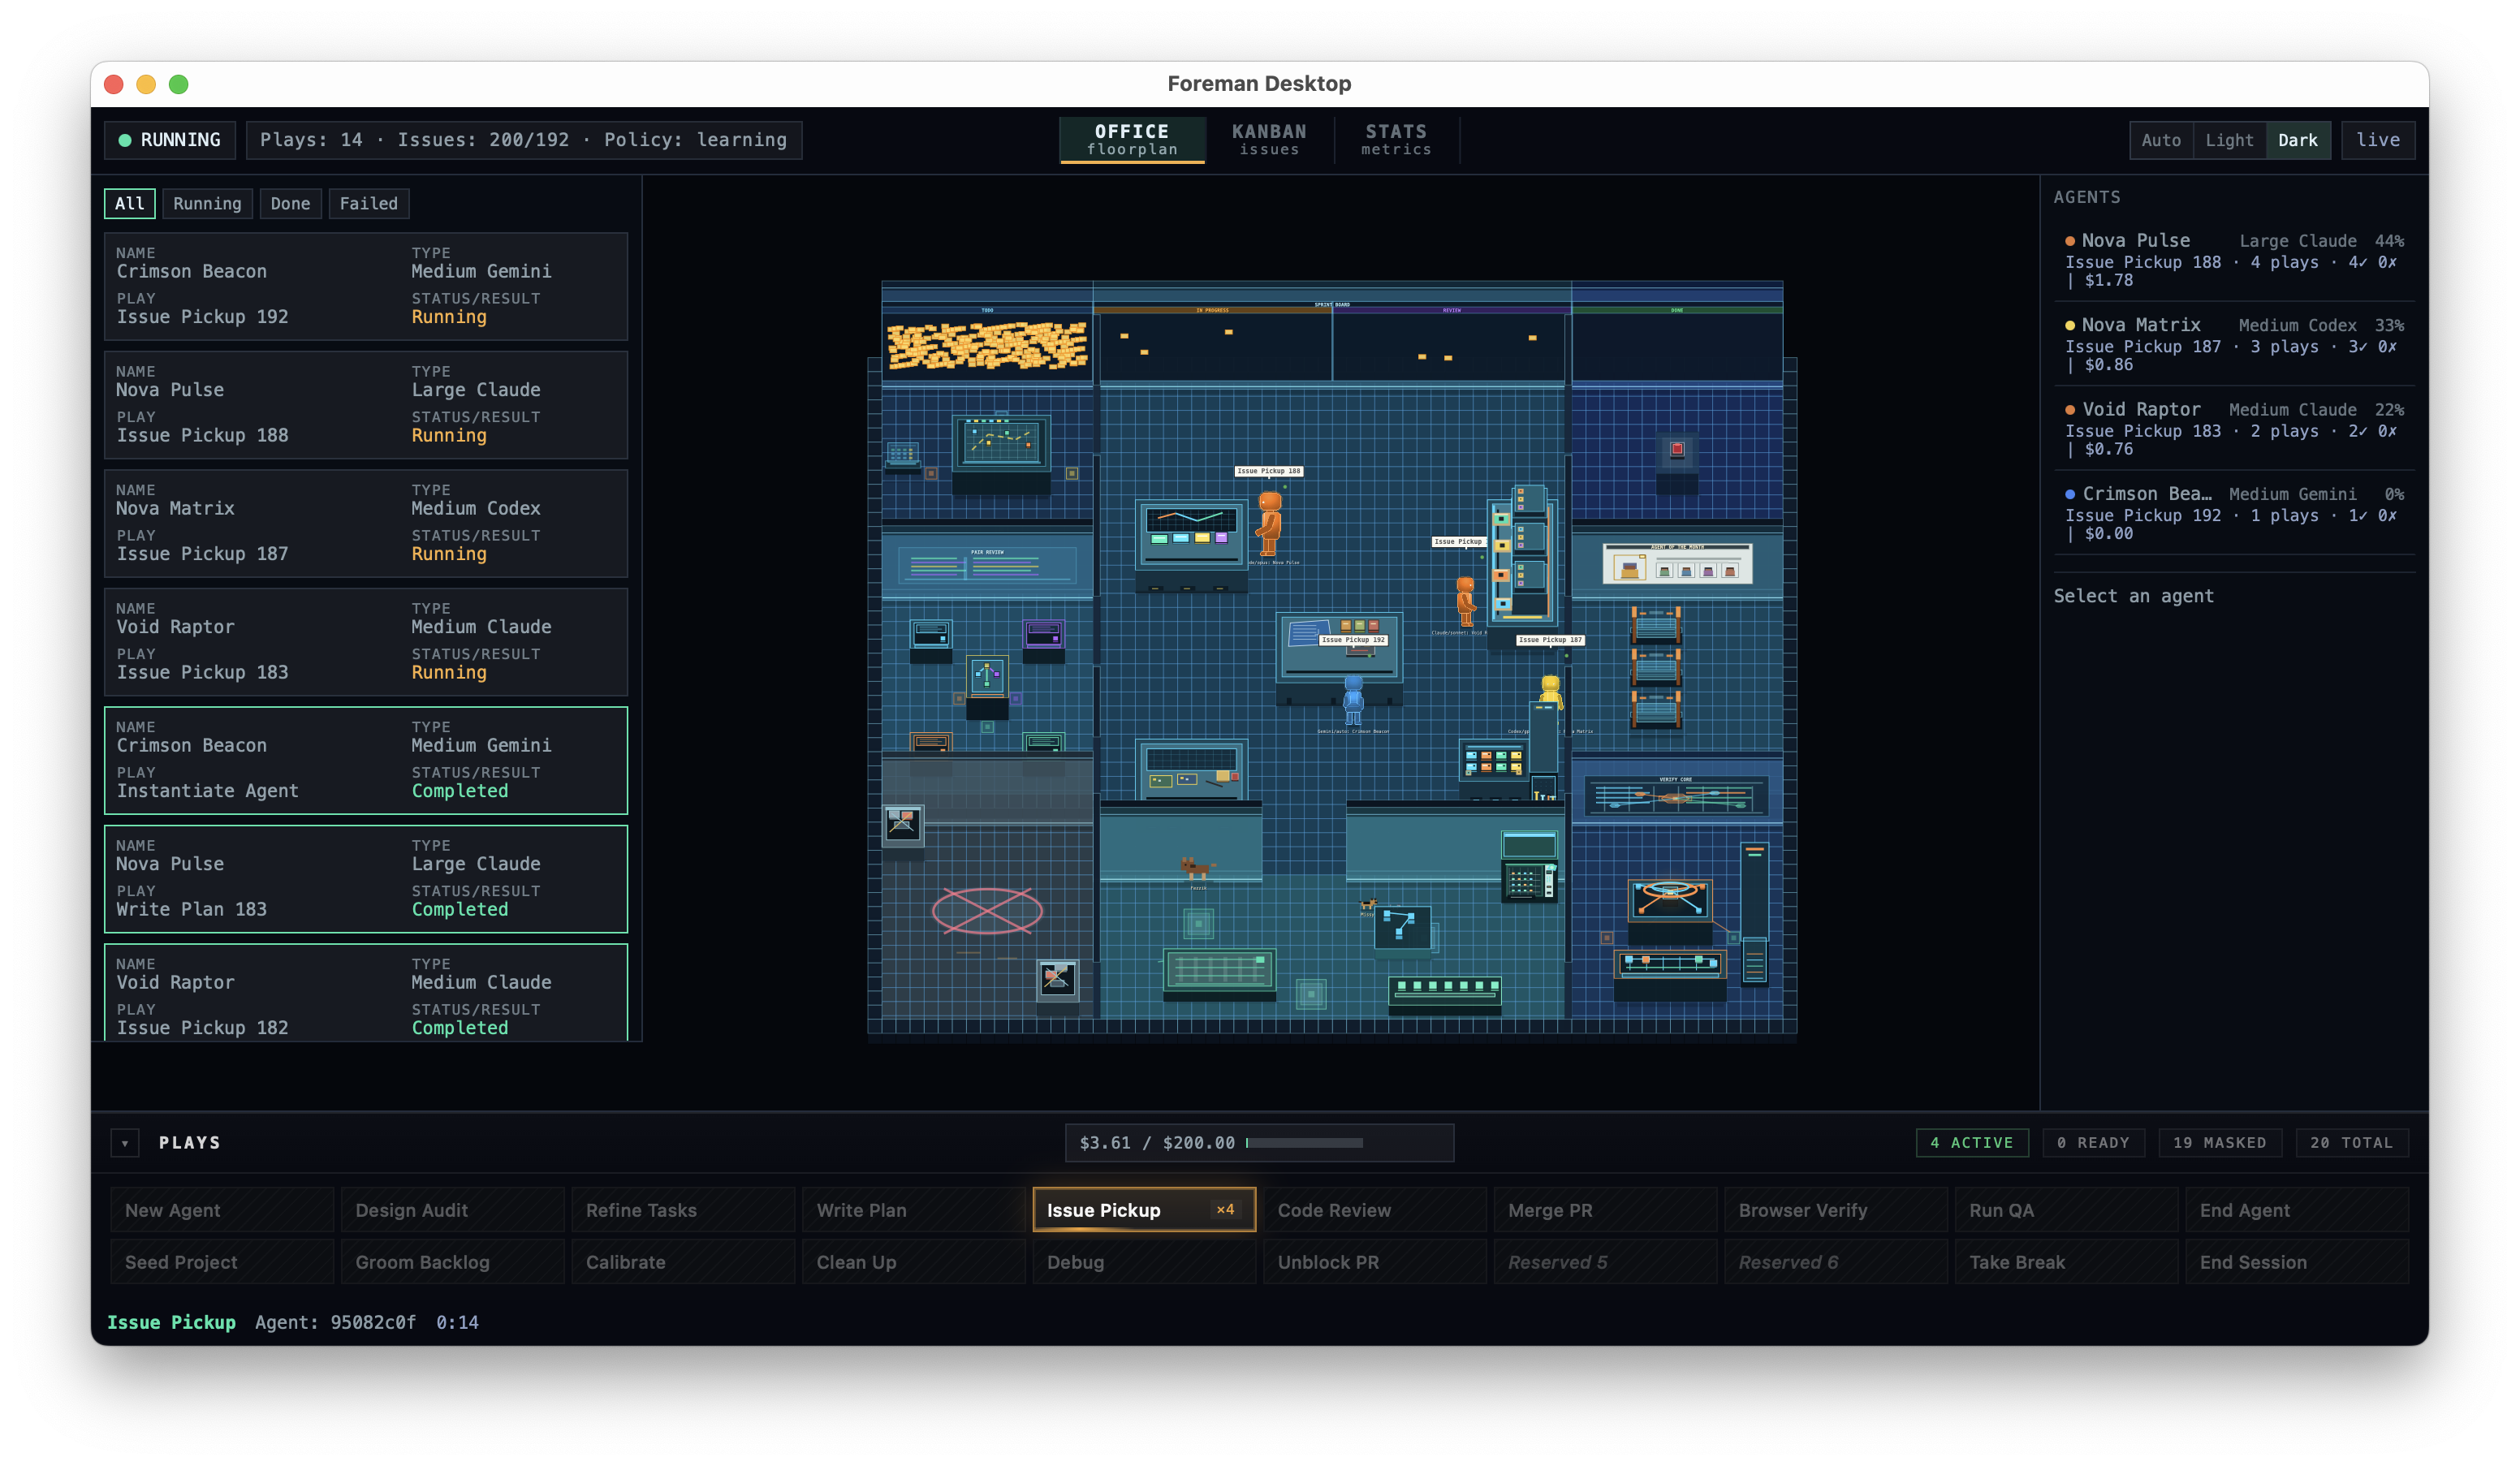Viewport: 2520px width, 1466px height.
Task: Open the Pair Review wall board
Action: coord(987,566)
